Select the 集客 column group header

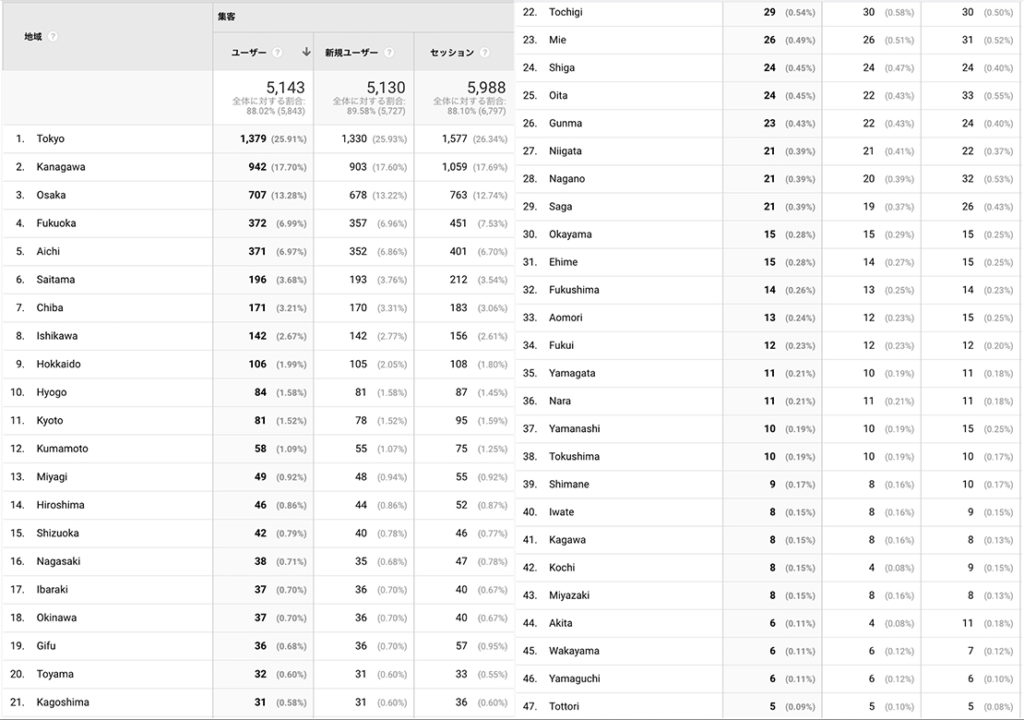226,17
